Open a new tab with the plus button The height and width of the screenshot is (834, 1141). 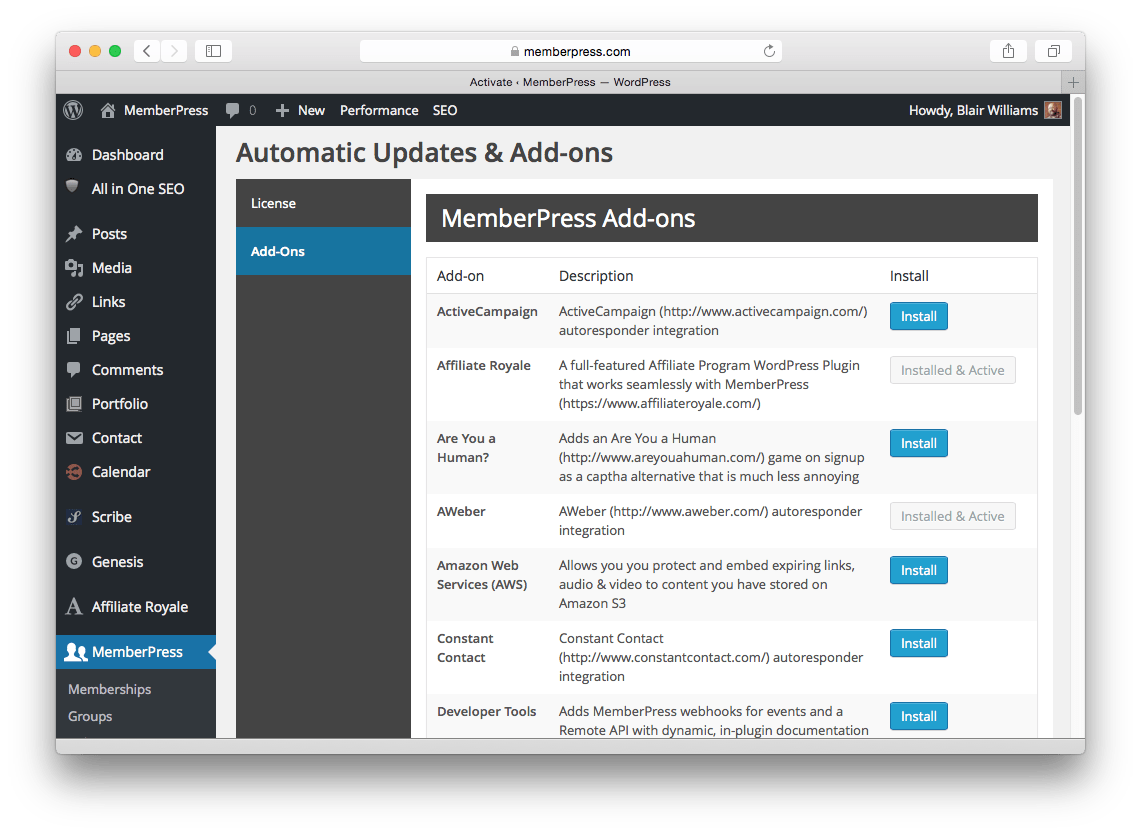(1073, 82)
